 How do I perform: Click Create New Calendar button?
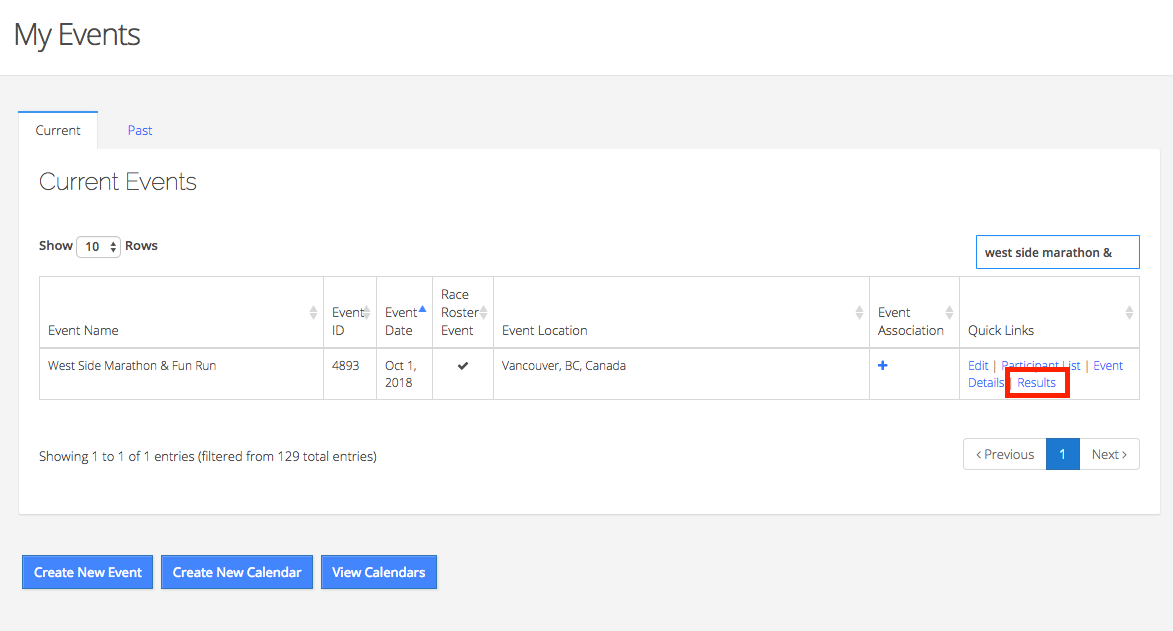pyautogui.click(x=236, y=572)
